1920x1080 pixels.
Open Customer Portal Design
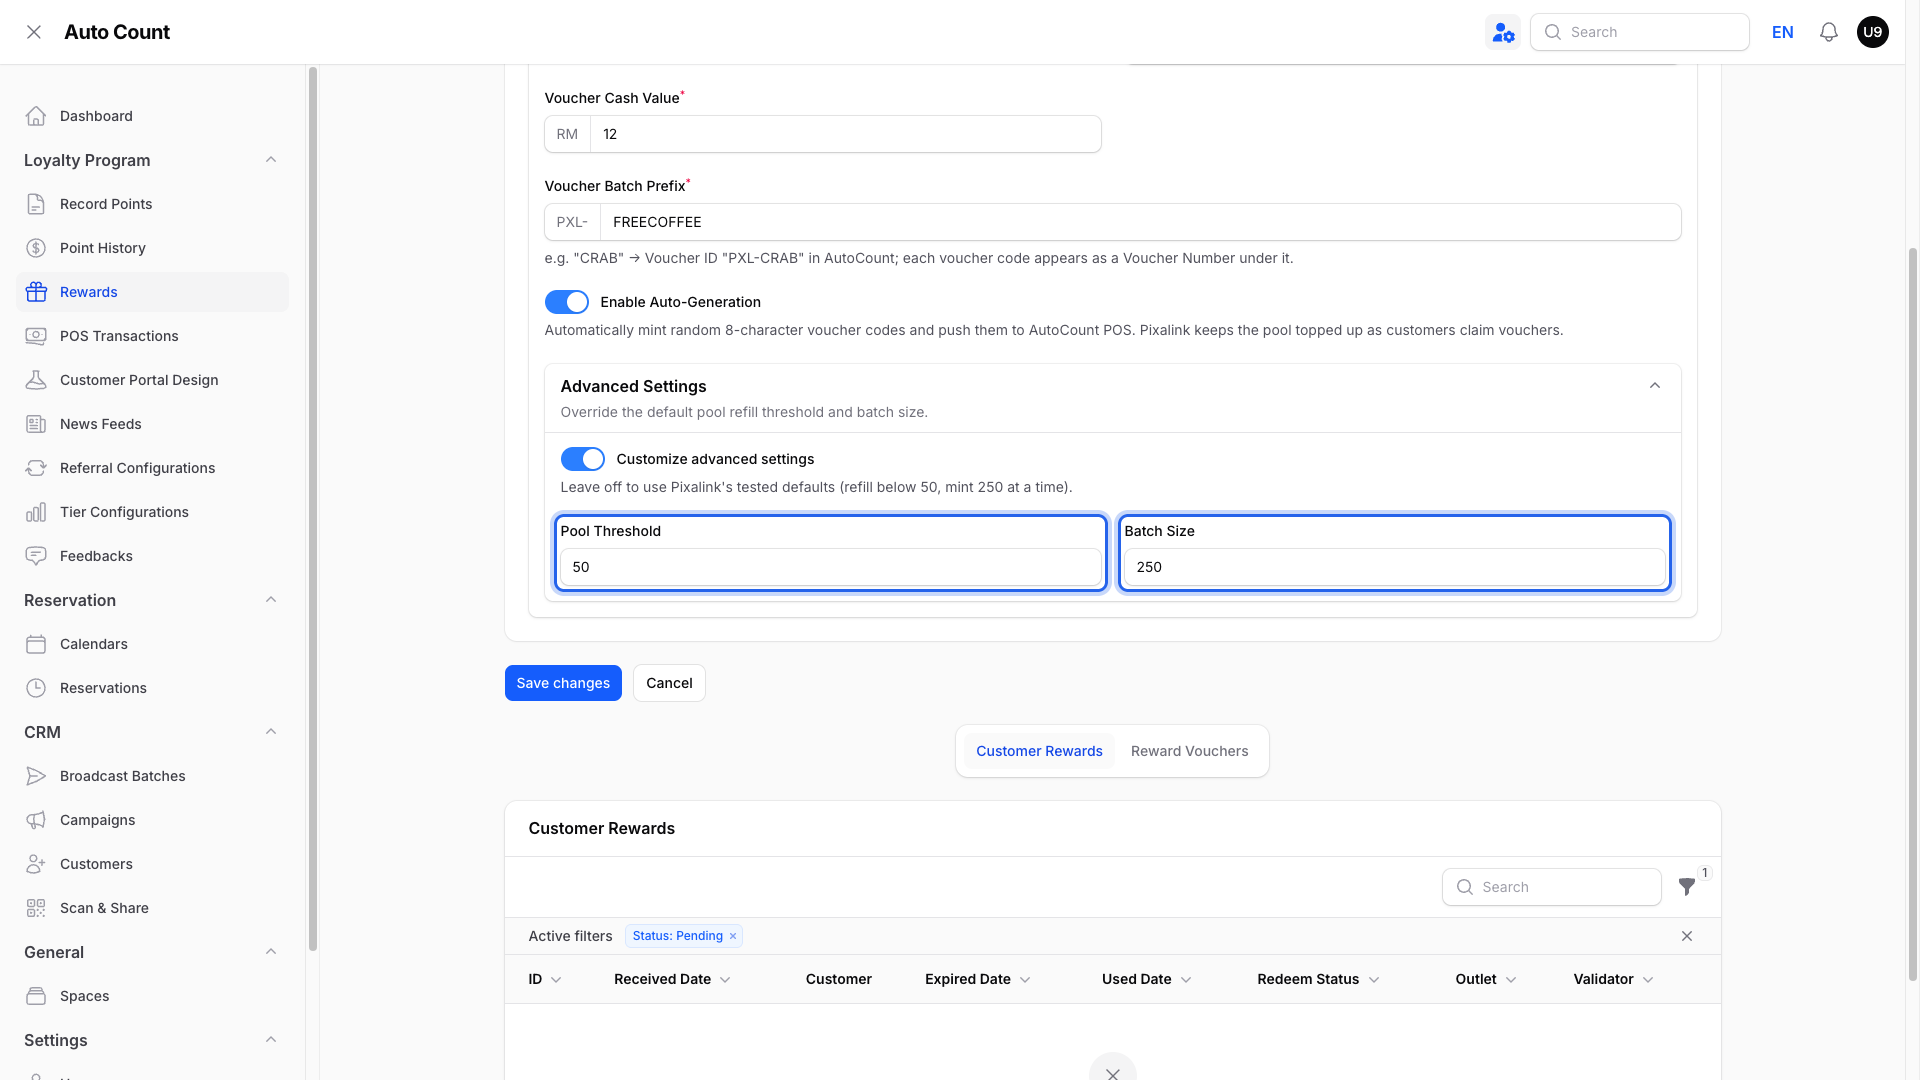point(152,380)
